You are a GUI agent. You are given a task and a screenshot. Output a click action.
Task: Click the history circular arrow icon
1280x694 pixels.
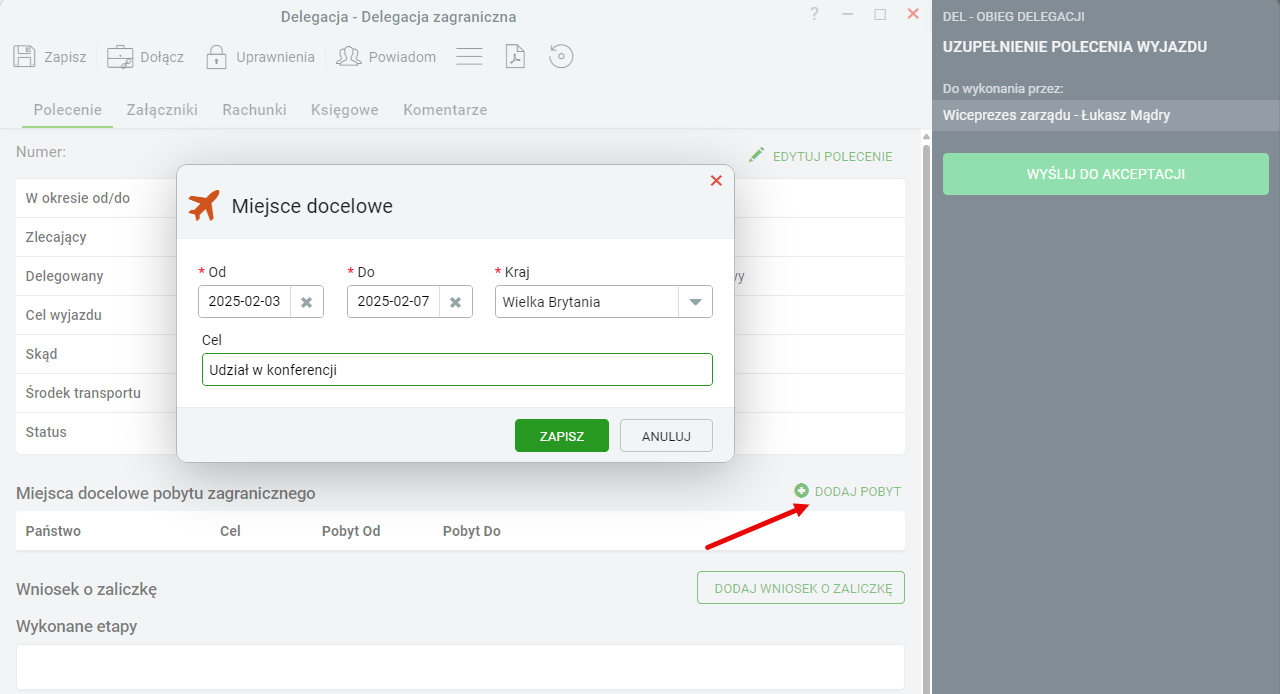[561, 56]
